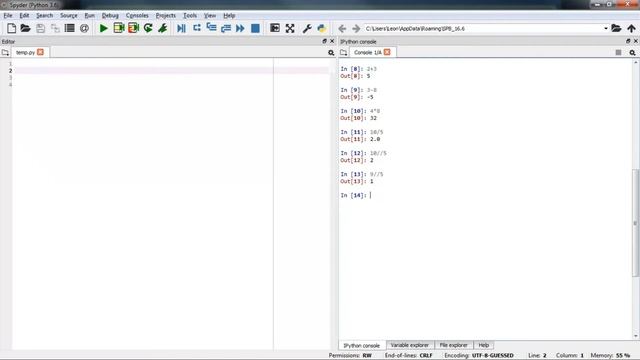The width and height of the screenshot is (640, 360).
Task: Click the CRLF end-of-lines status entry
Action: [426, 356]
